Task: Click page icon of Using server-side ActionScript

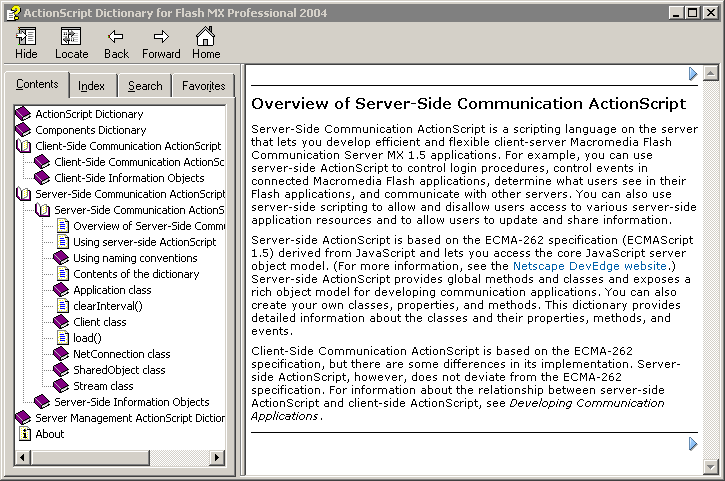Action: click(x=63, y=242)
